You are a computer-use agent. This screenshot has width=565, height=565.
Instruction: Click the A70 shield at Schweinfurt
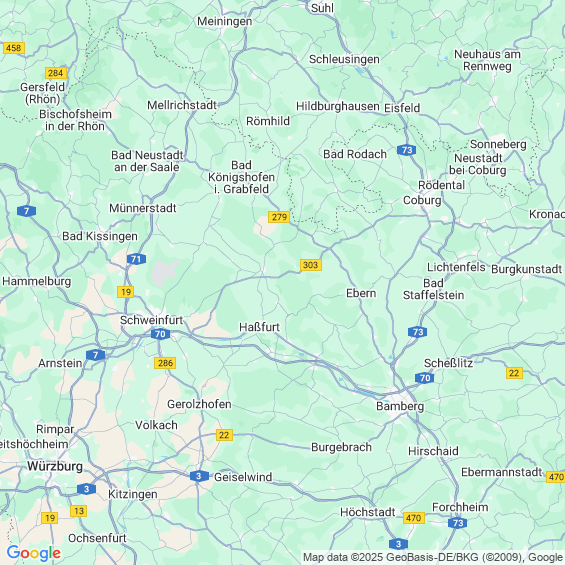pyautogui.click(x=160, y=334)
